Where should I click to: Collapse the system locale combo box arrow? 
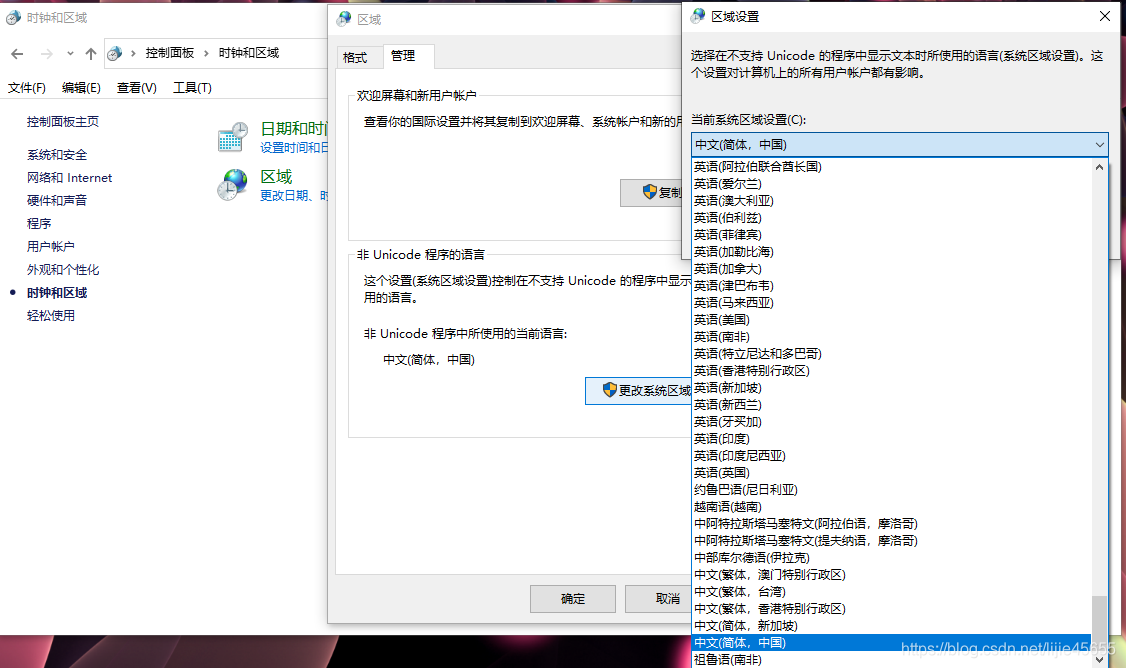coord(1099,144)
